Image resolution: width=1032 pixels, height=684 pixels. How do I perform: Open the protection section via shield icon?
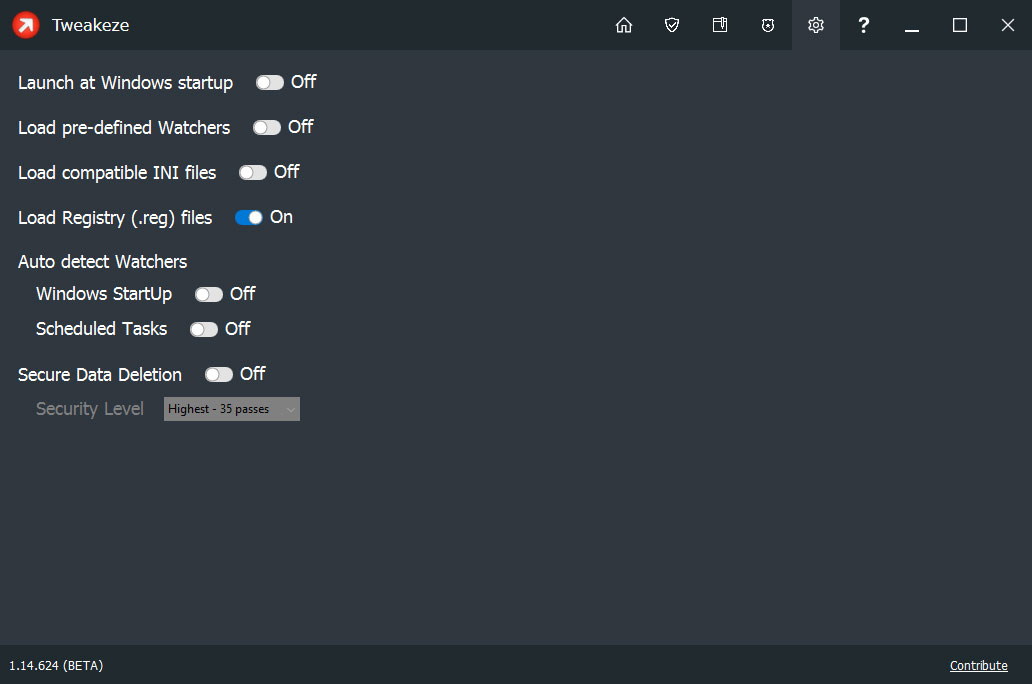[672, 25]
